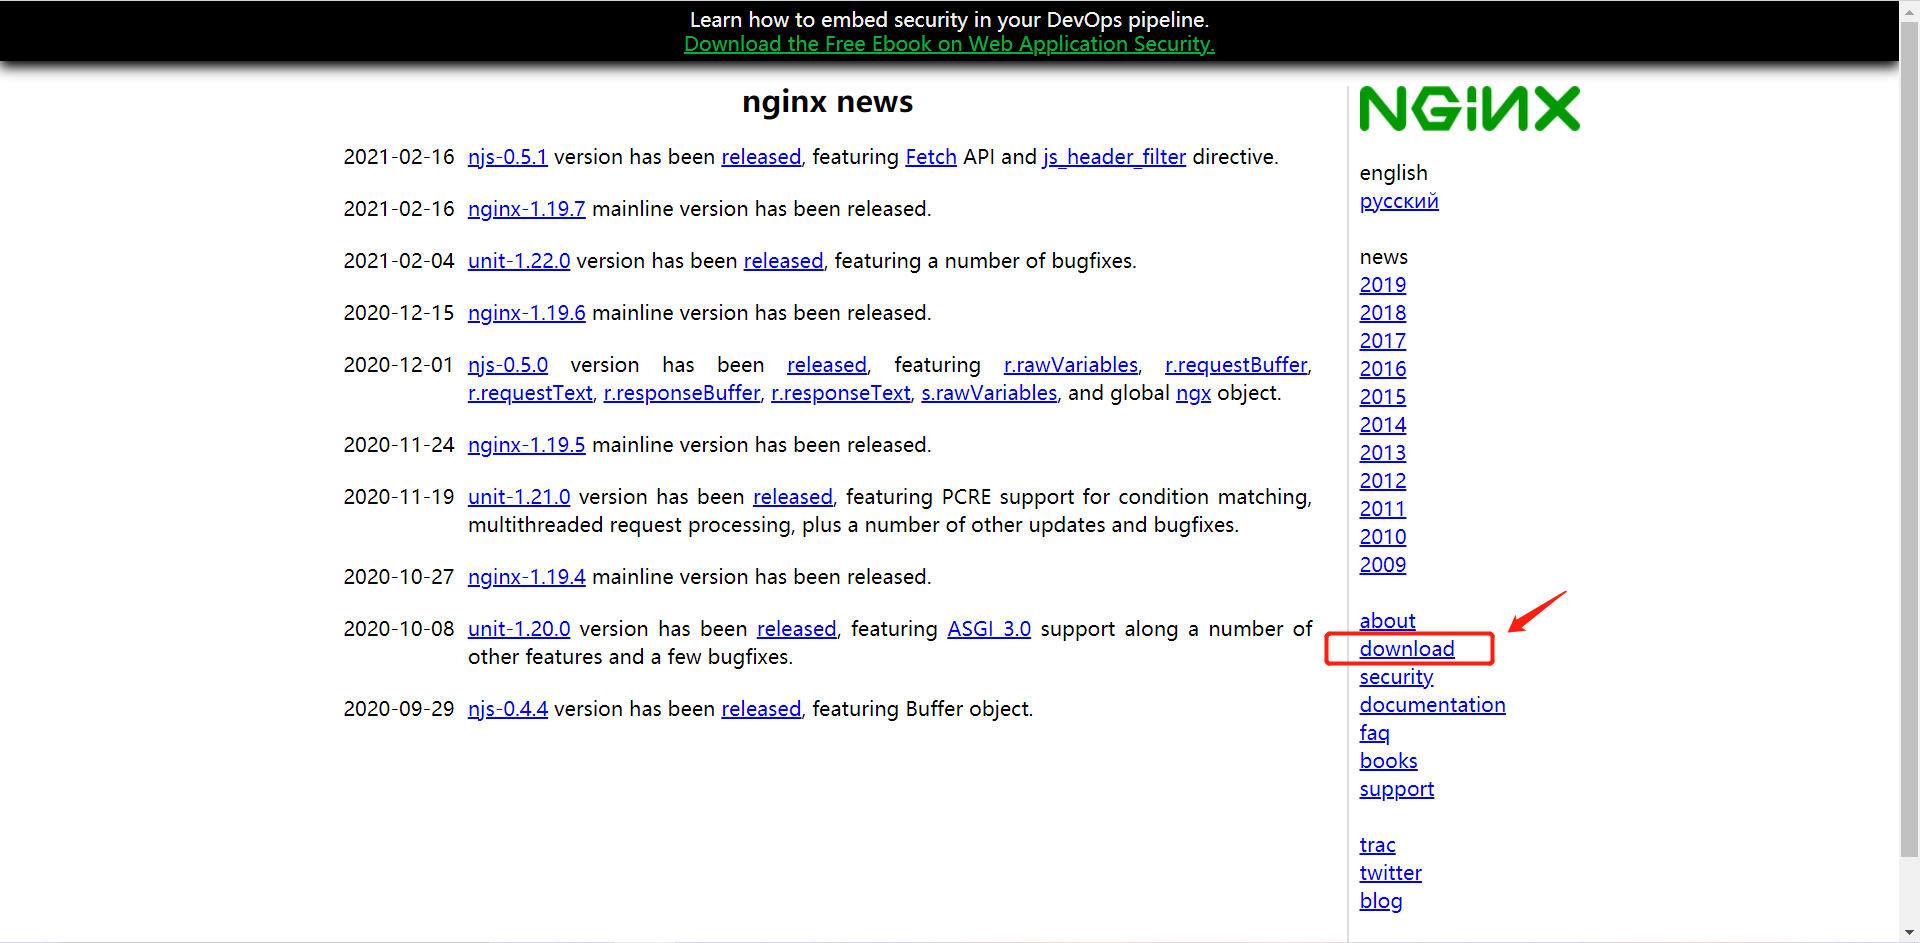
Task: Switch language to русский
Action: (x=1399, y=201)
